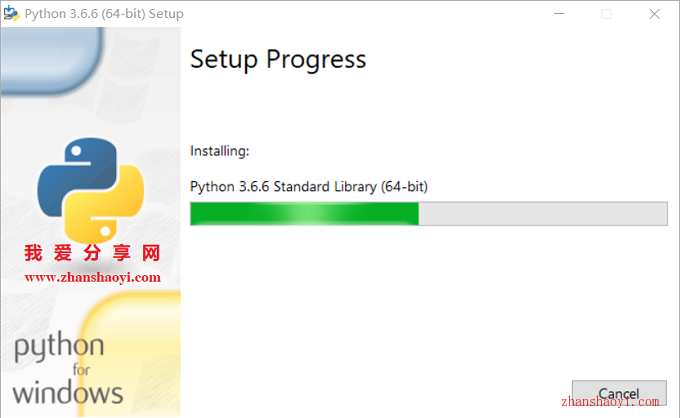
Task: Click the blue rounded shape in sidebar banner
Action: point(52,60)
